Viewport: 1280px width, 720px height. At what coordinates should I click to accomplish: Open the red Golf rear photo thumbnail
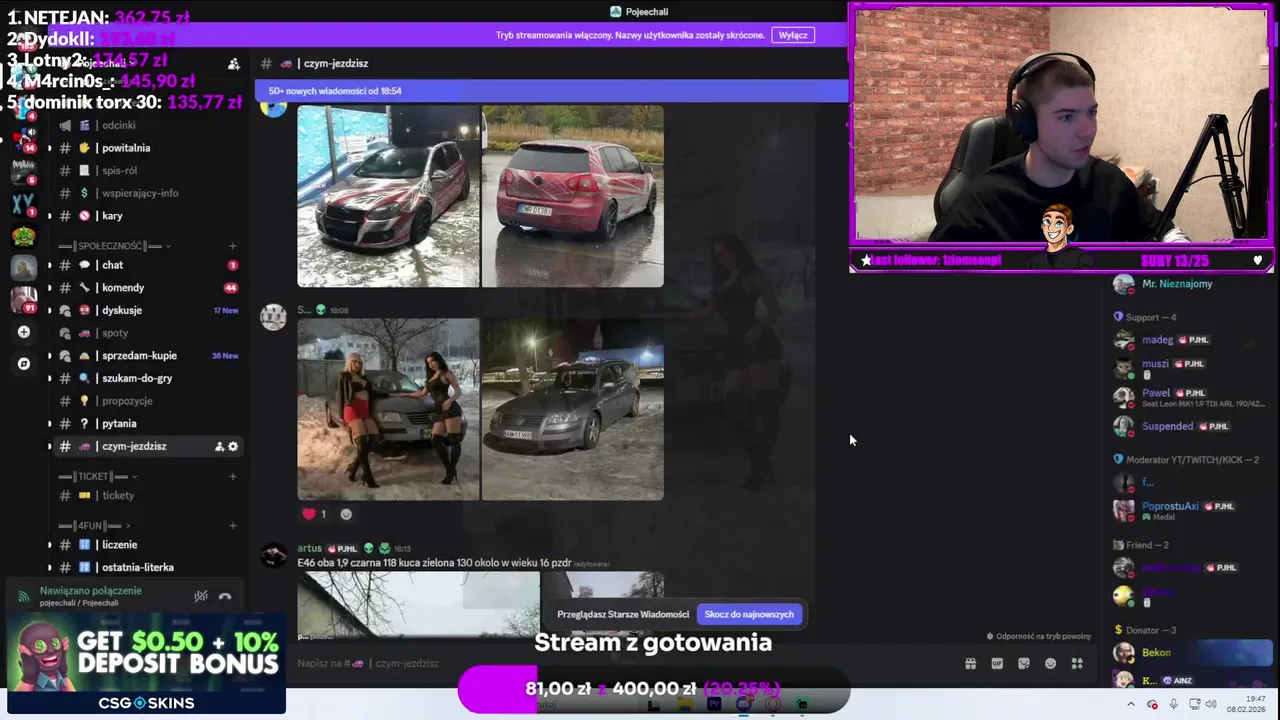point(572,196)
